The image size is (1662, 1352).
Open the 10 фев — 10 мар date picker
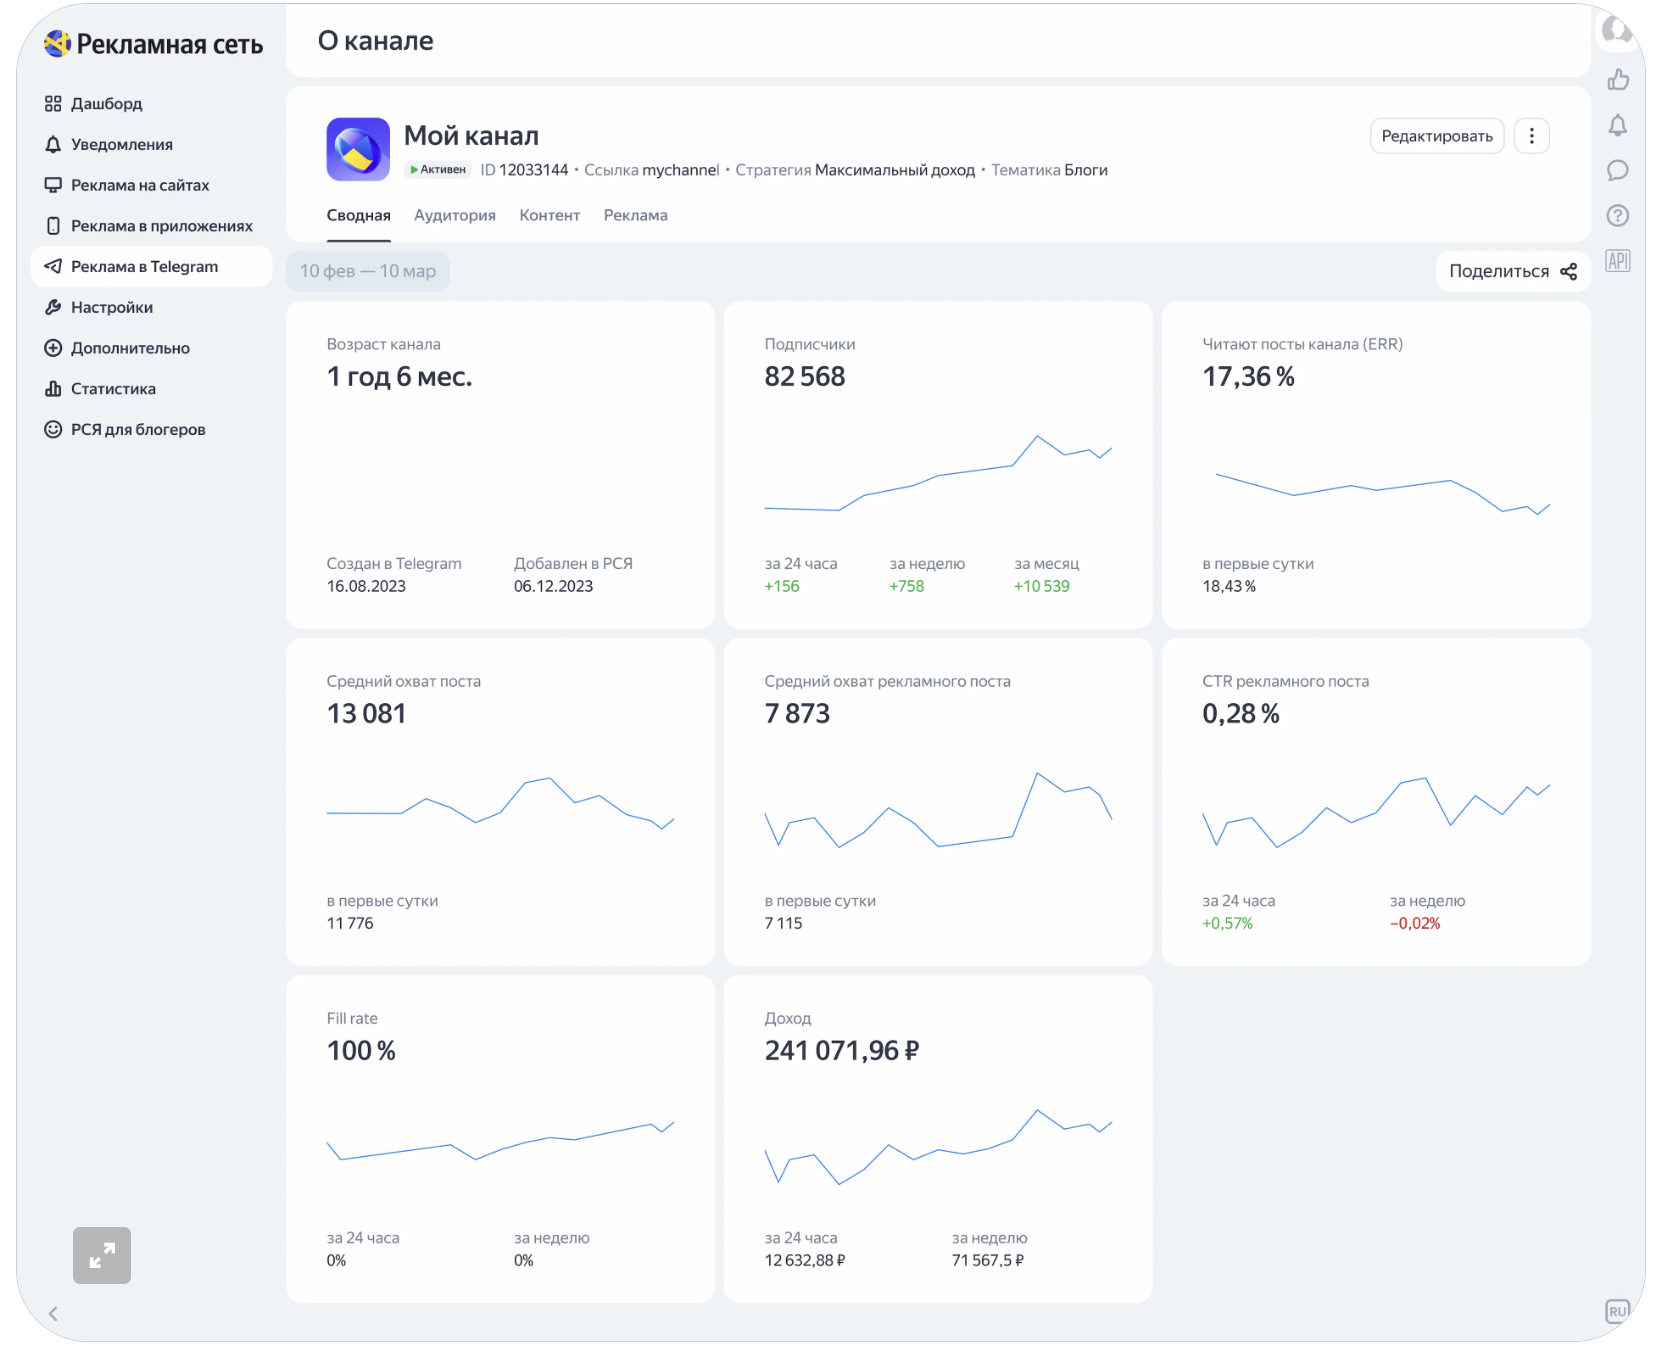(368, 272)
